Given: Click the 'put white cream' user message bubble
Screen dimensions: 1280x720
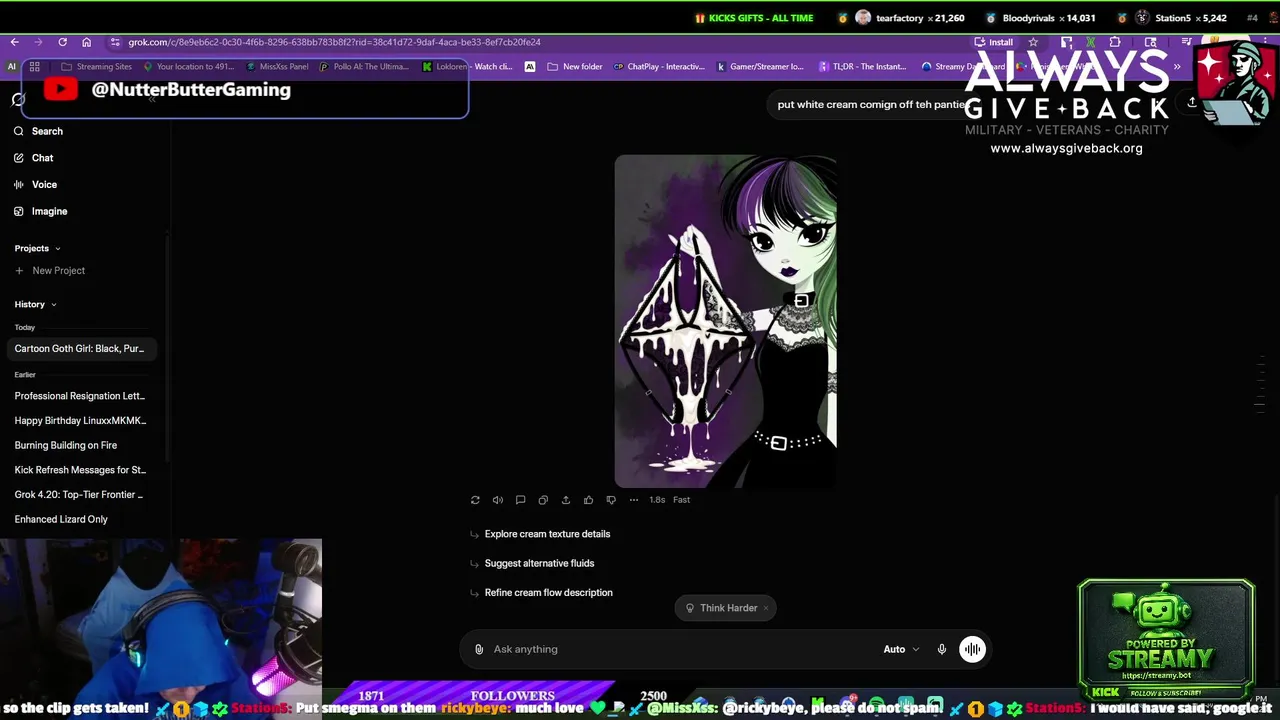Looking at the screenshot, I should pyautogui.click(x=871, y=104).
